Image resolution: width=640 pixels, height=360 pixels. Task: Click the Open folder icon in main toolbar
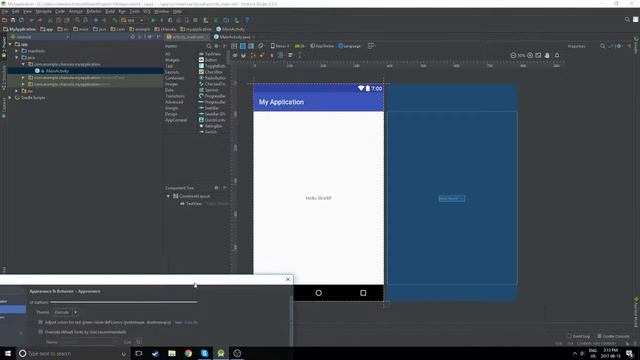tap(4, 20)
